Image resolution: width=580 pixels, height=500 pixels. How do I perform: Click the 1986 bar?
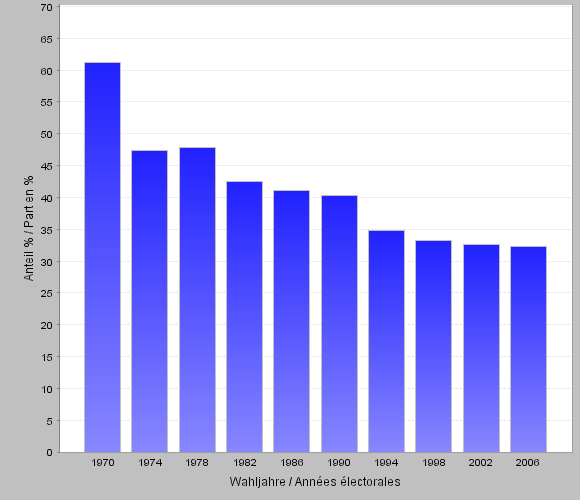pos(291,321)
